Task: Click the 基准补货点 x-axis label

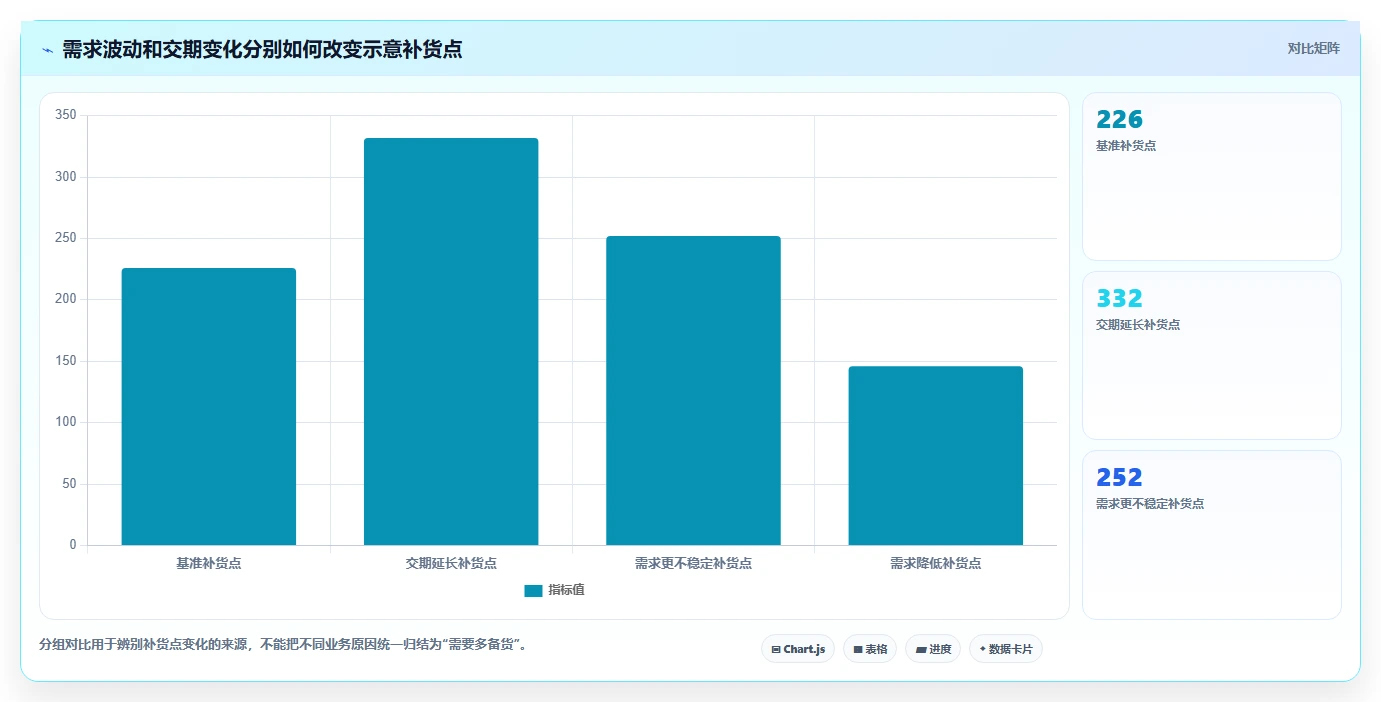Action: point(209,563)
